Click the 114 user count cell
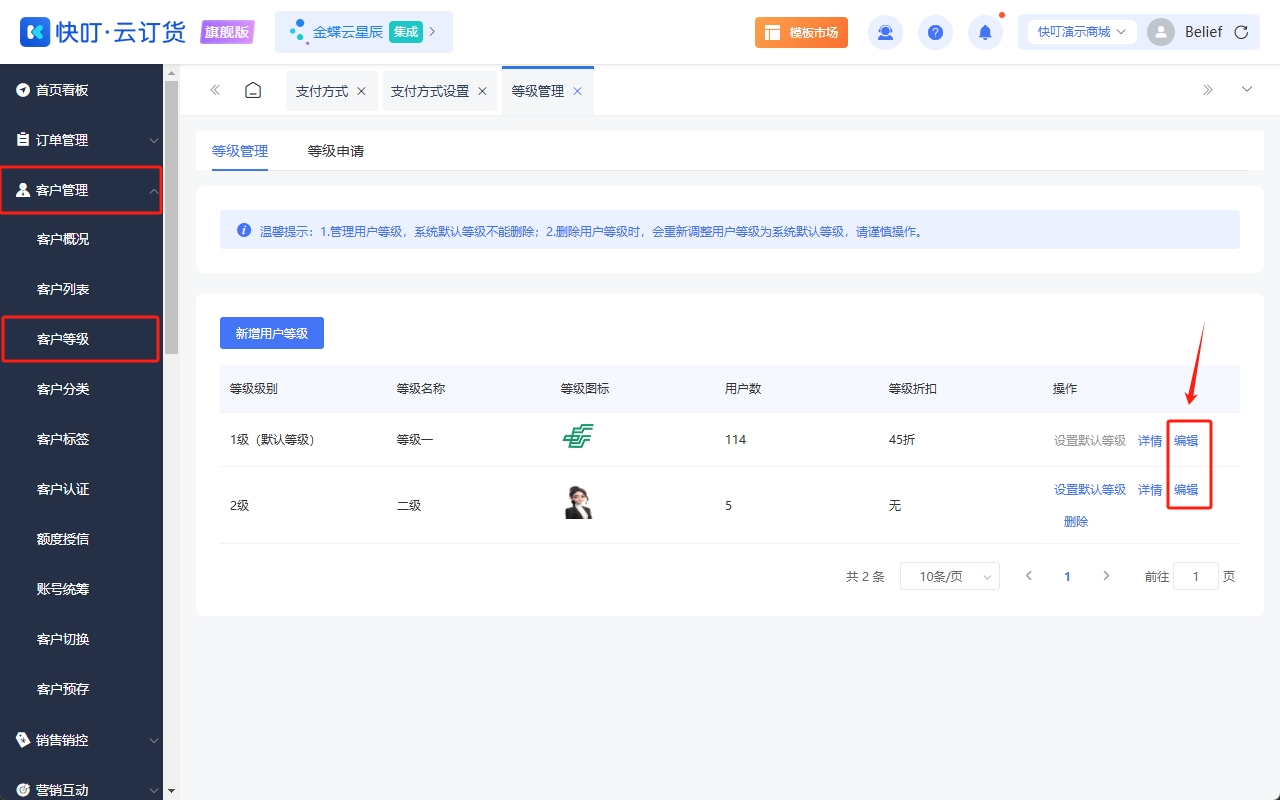This screenshot has width=1280, height=800. (736, 440)
